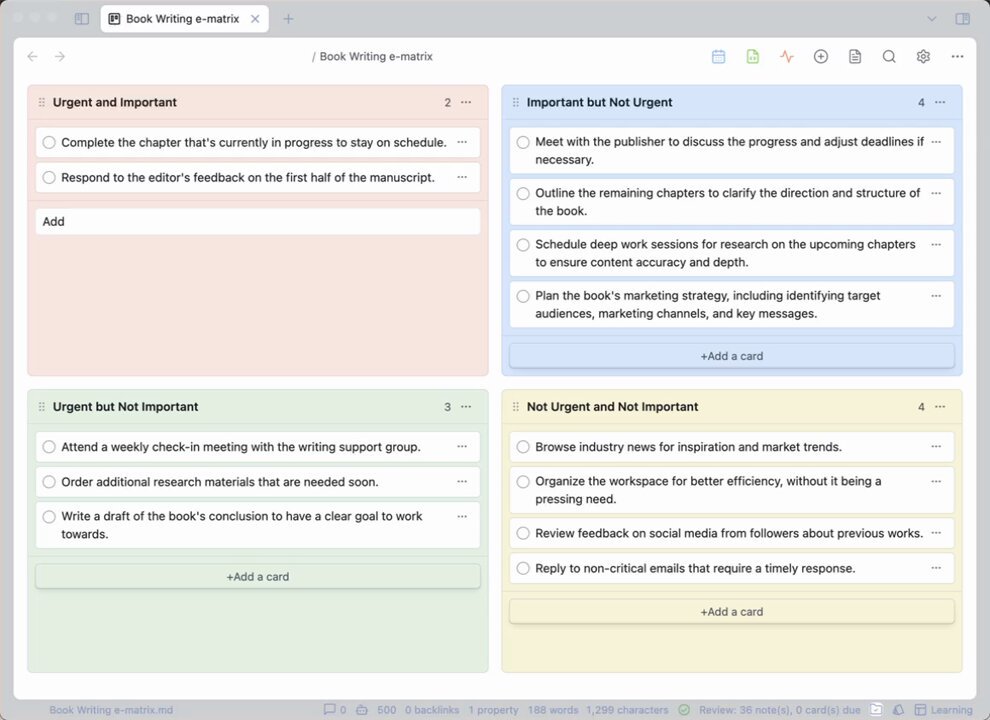
Task: Click the checkmark icon before Review in the status bar
Action: coord(684,709)
